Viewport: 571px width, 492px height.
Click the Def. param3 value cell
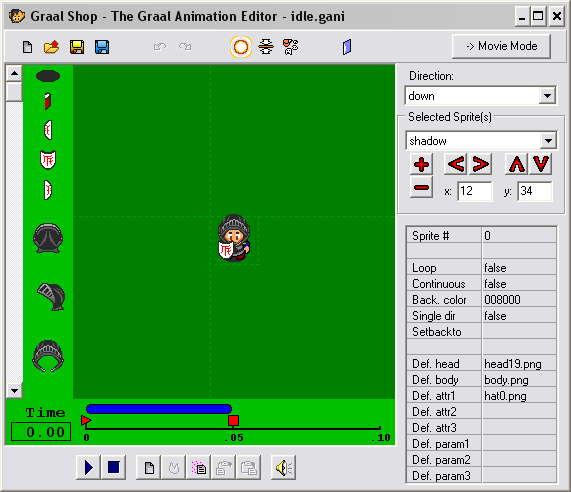(x=519, y=476)
